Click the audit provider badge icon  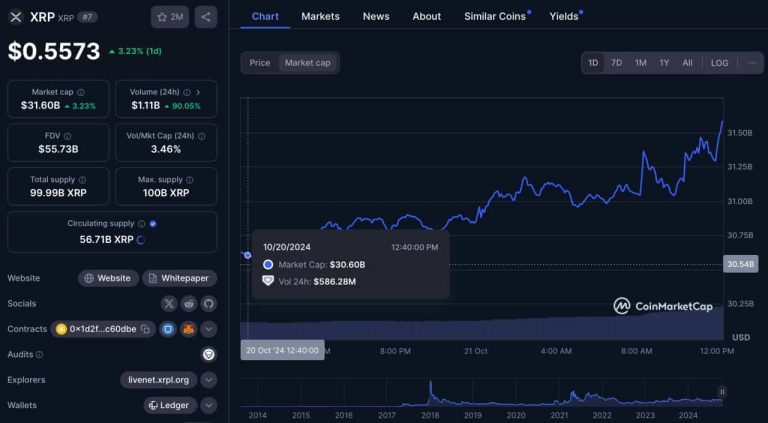tap(209, 354)
